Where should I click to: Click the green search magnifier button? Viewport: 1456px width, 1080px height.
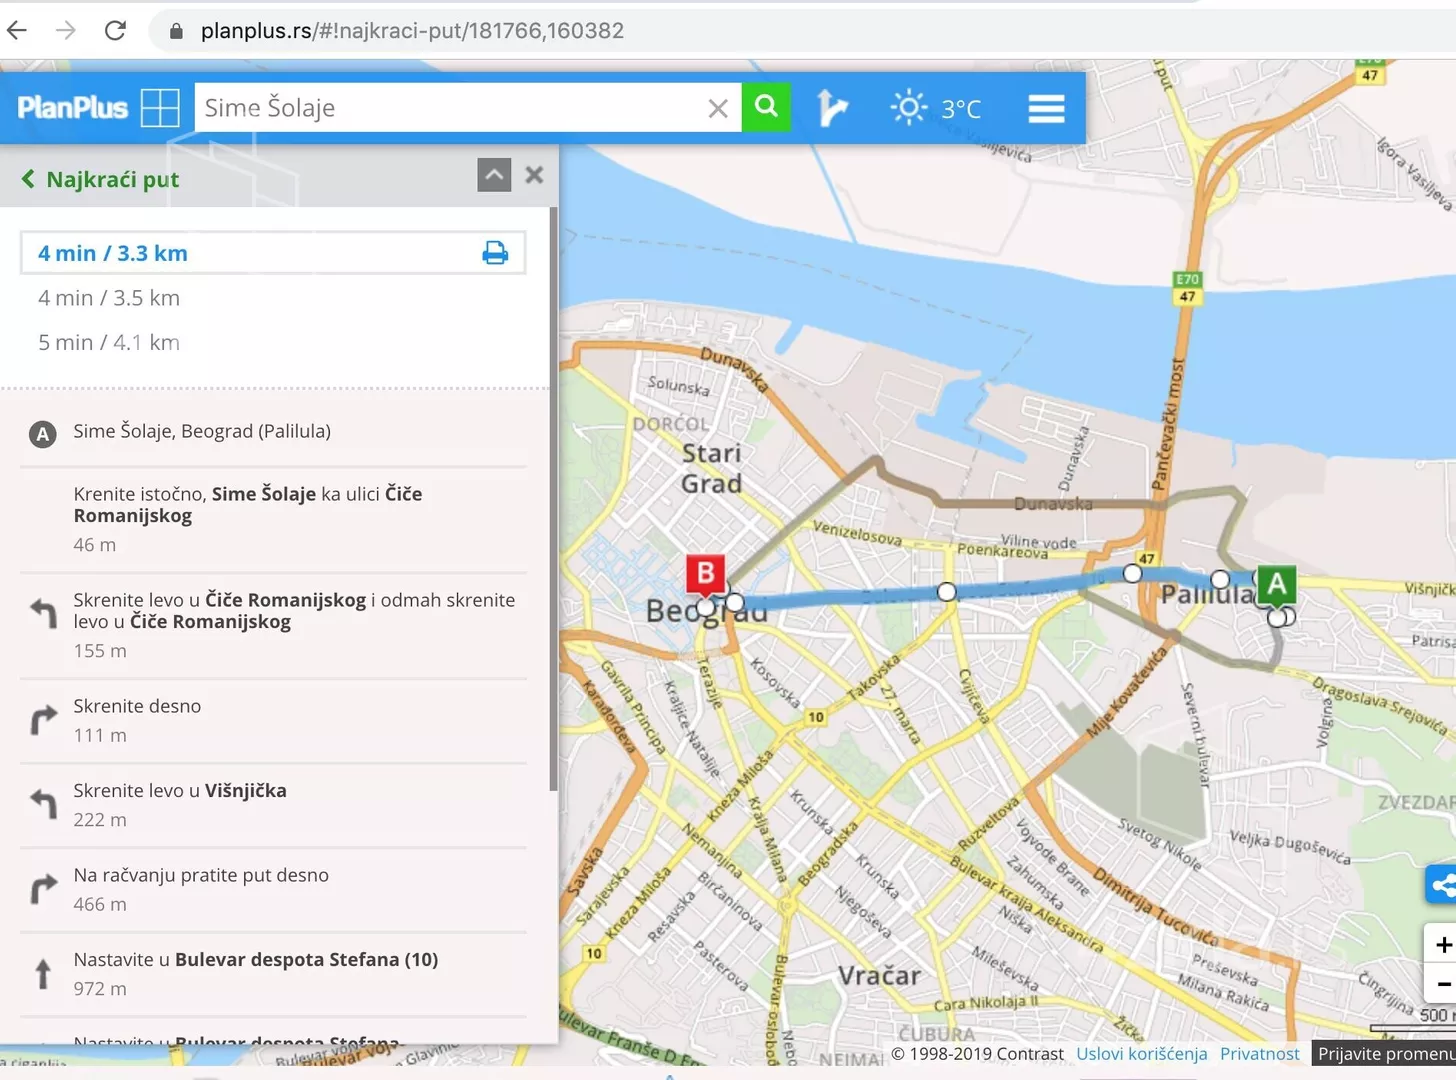tap(766, 107)
